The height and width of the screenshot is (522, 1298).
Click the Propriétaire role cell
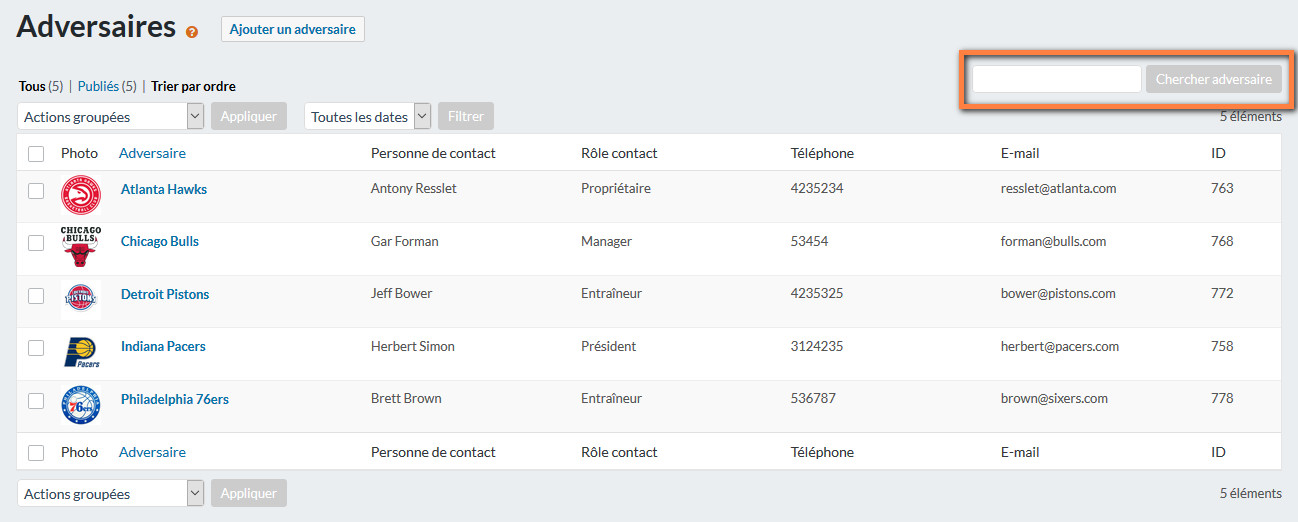(616, 188)
